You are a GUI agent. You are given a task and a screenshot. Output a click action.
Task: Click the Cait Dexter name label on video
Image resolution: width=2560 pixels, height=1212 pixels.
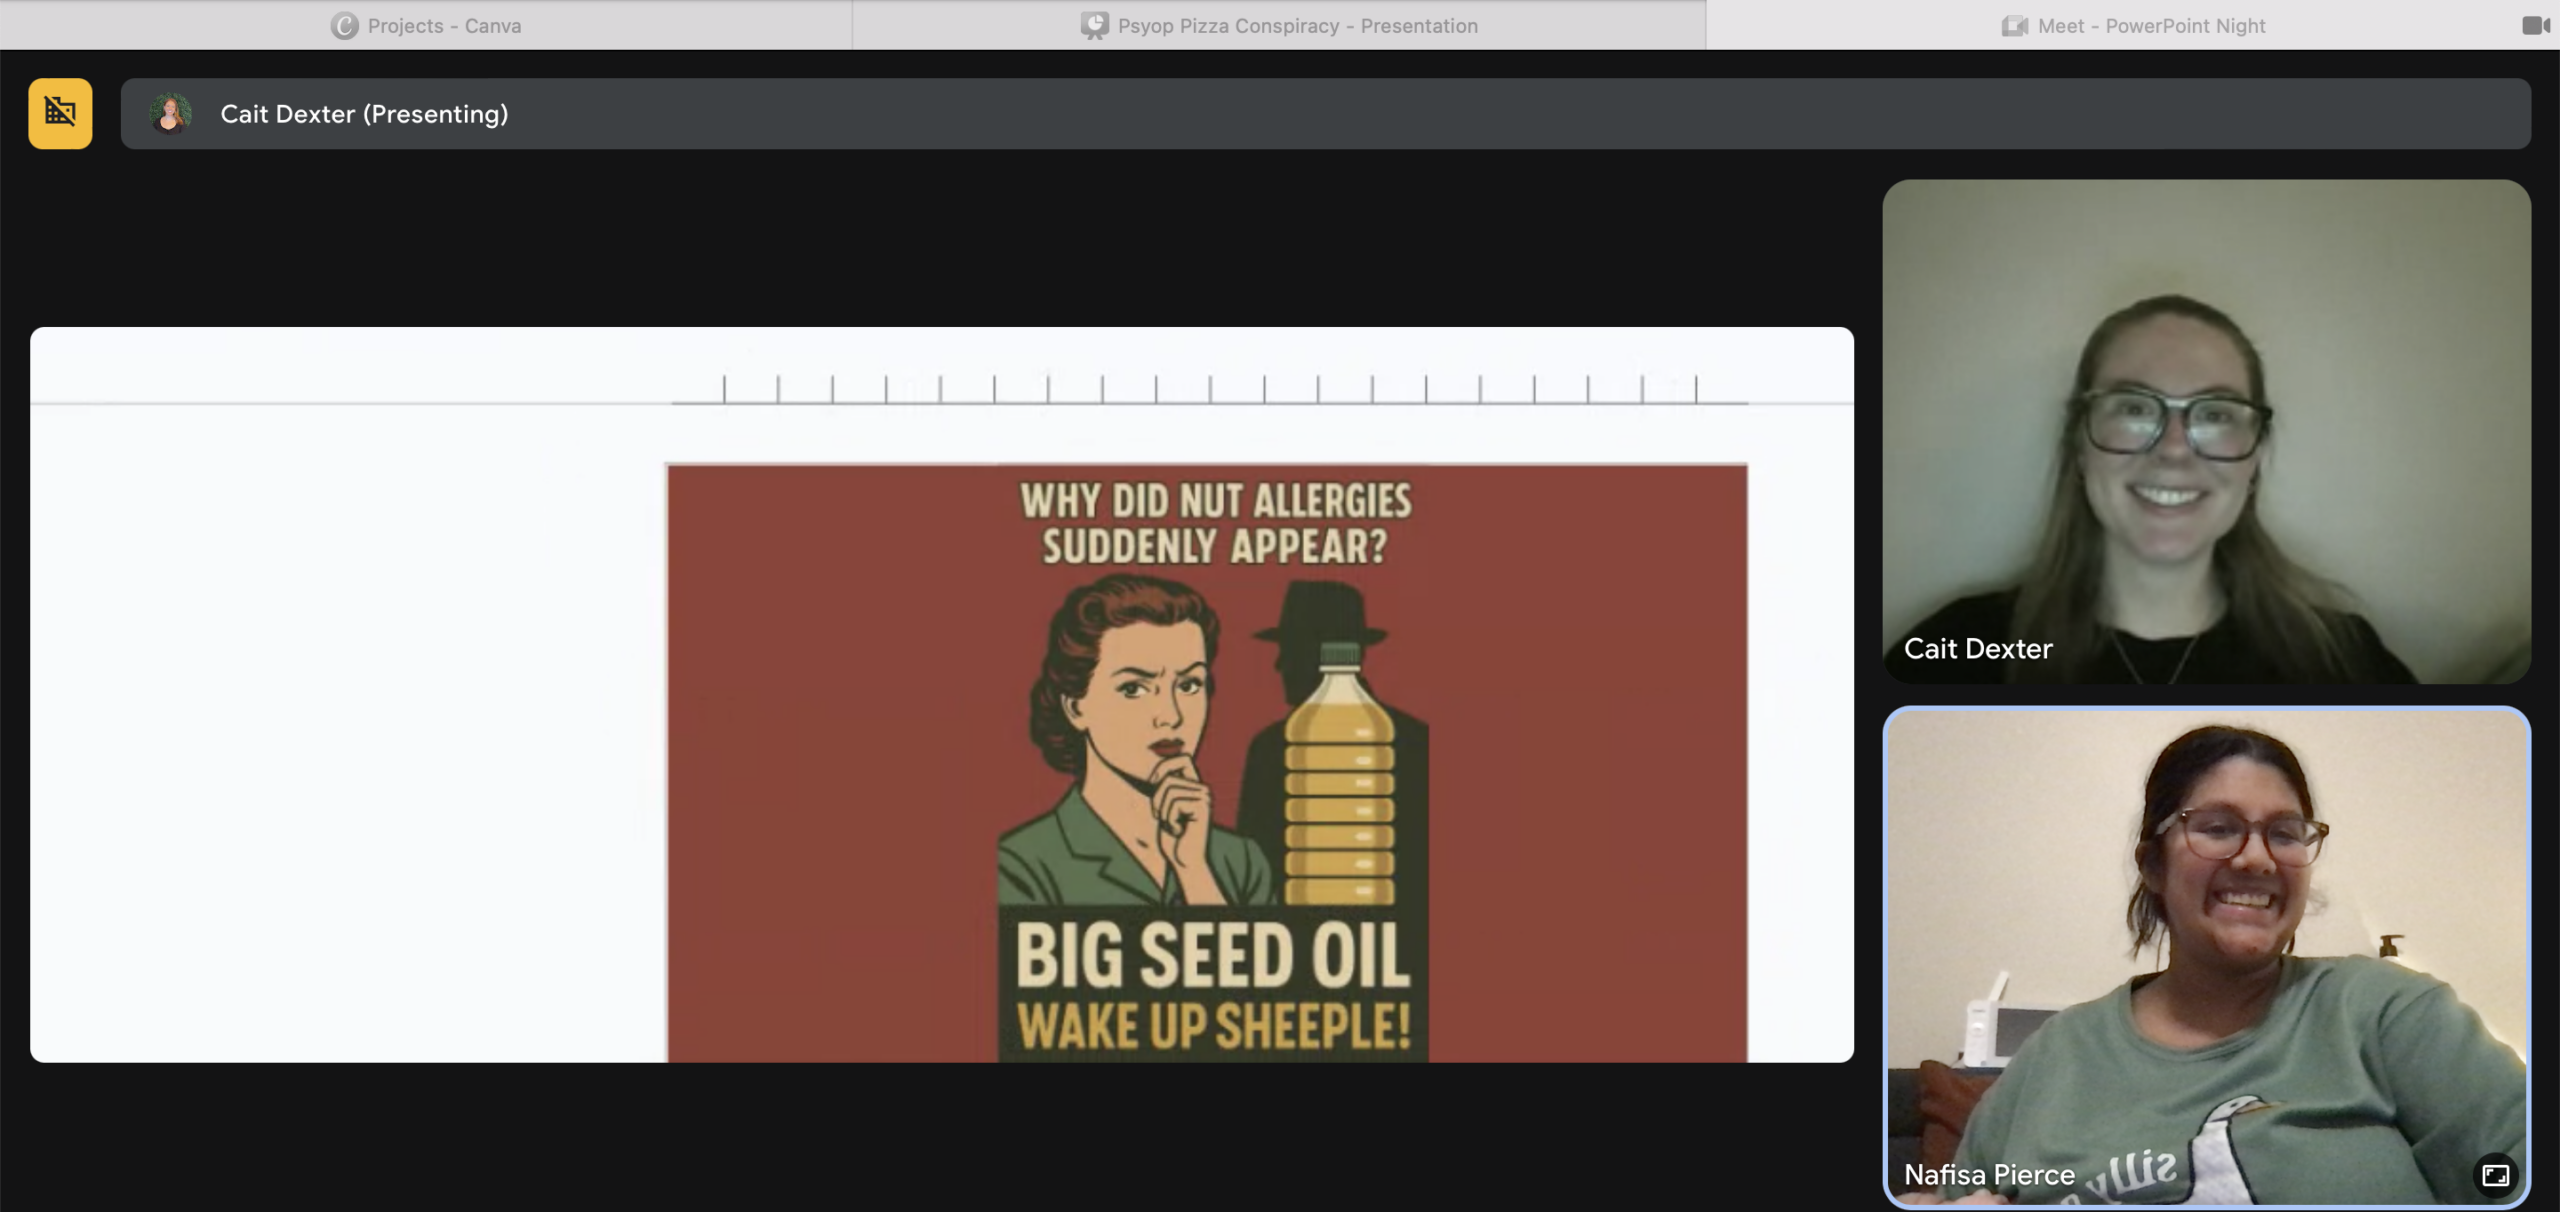point(1977,649)
